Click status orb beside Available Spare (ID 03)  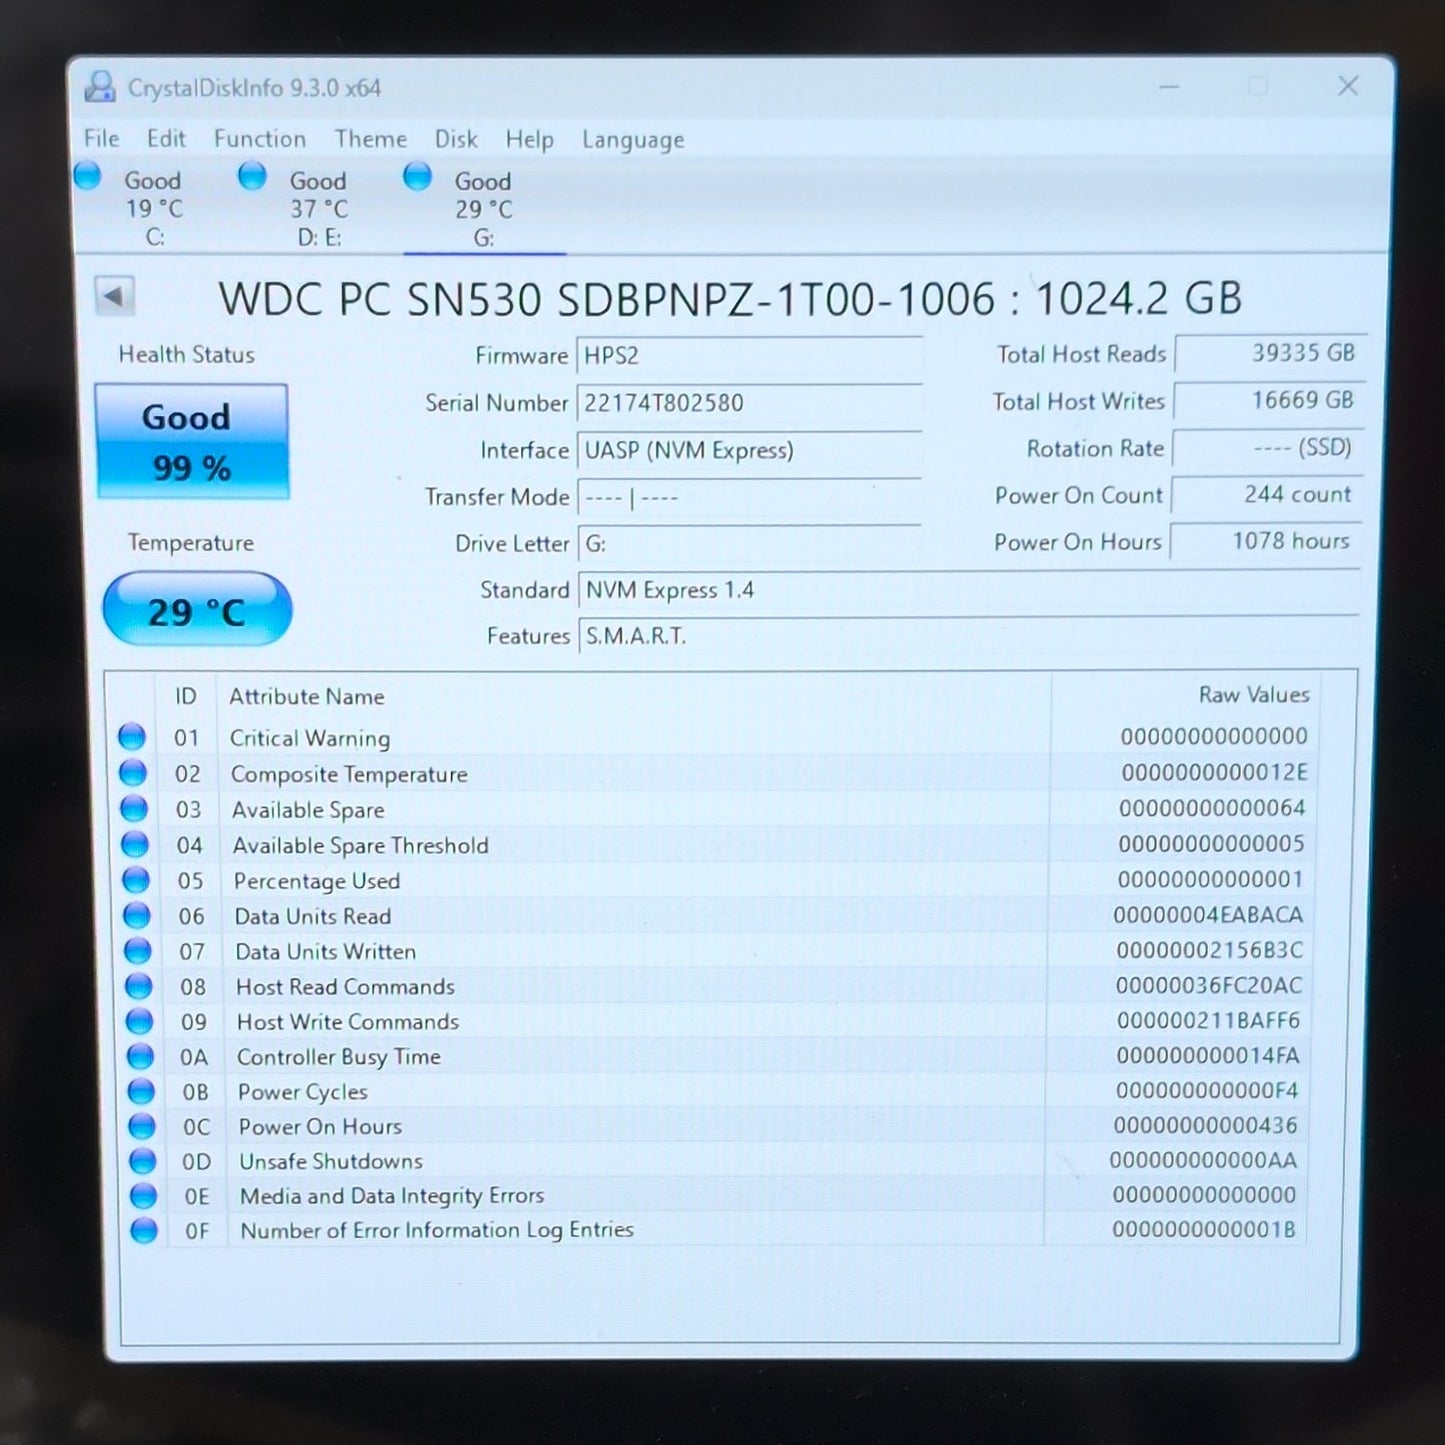coord(134,809)
